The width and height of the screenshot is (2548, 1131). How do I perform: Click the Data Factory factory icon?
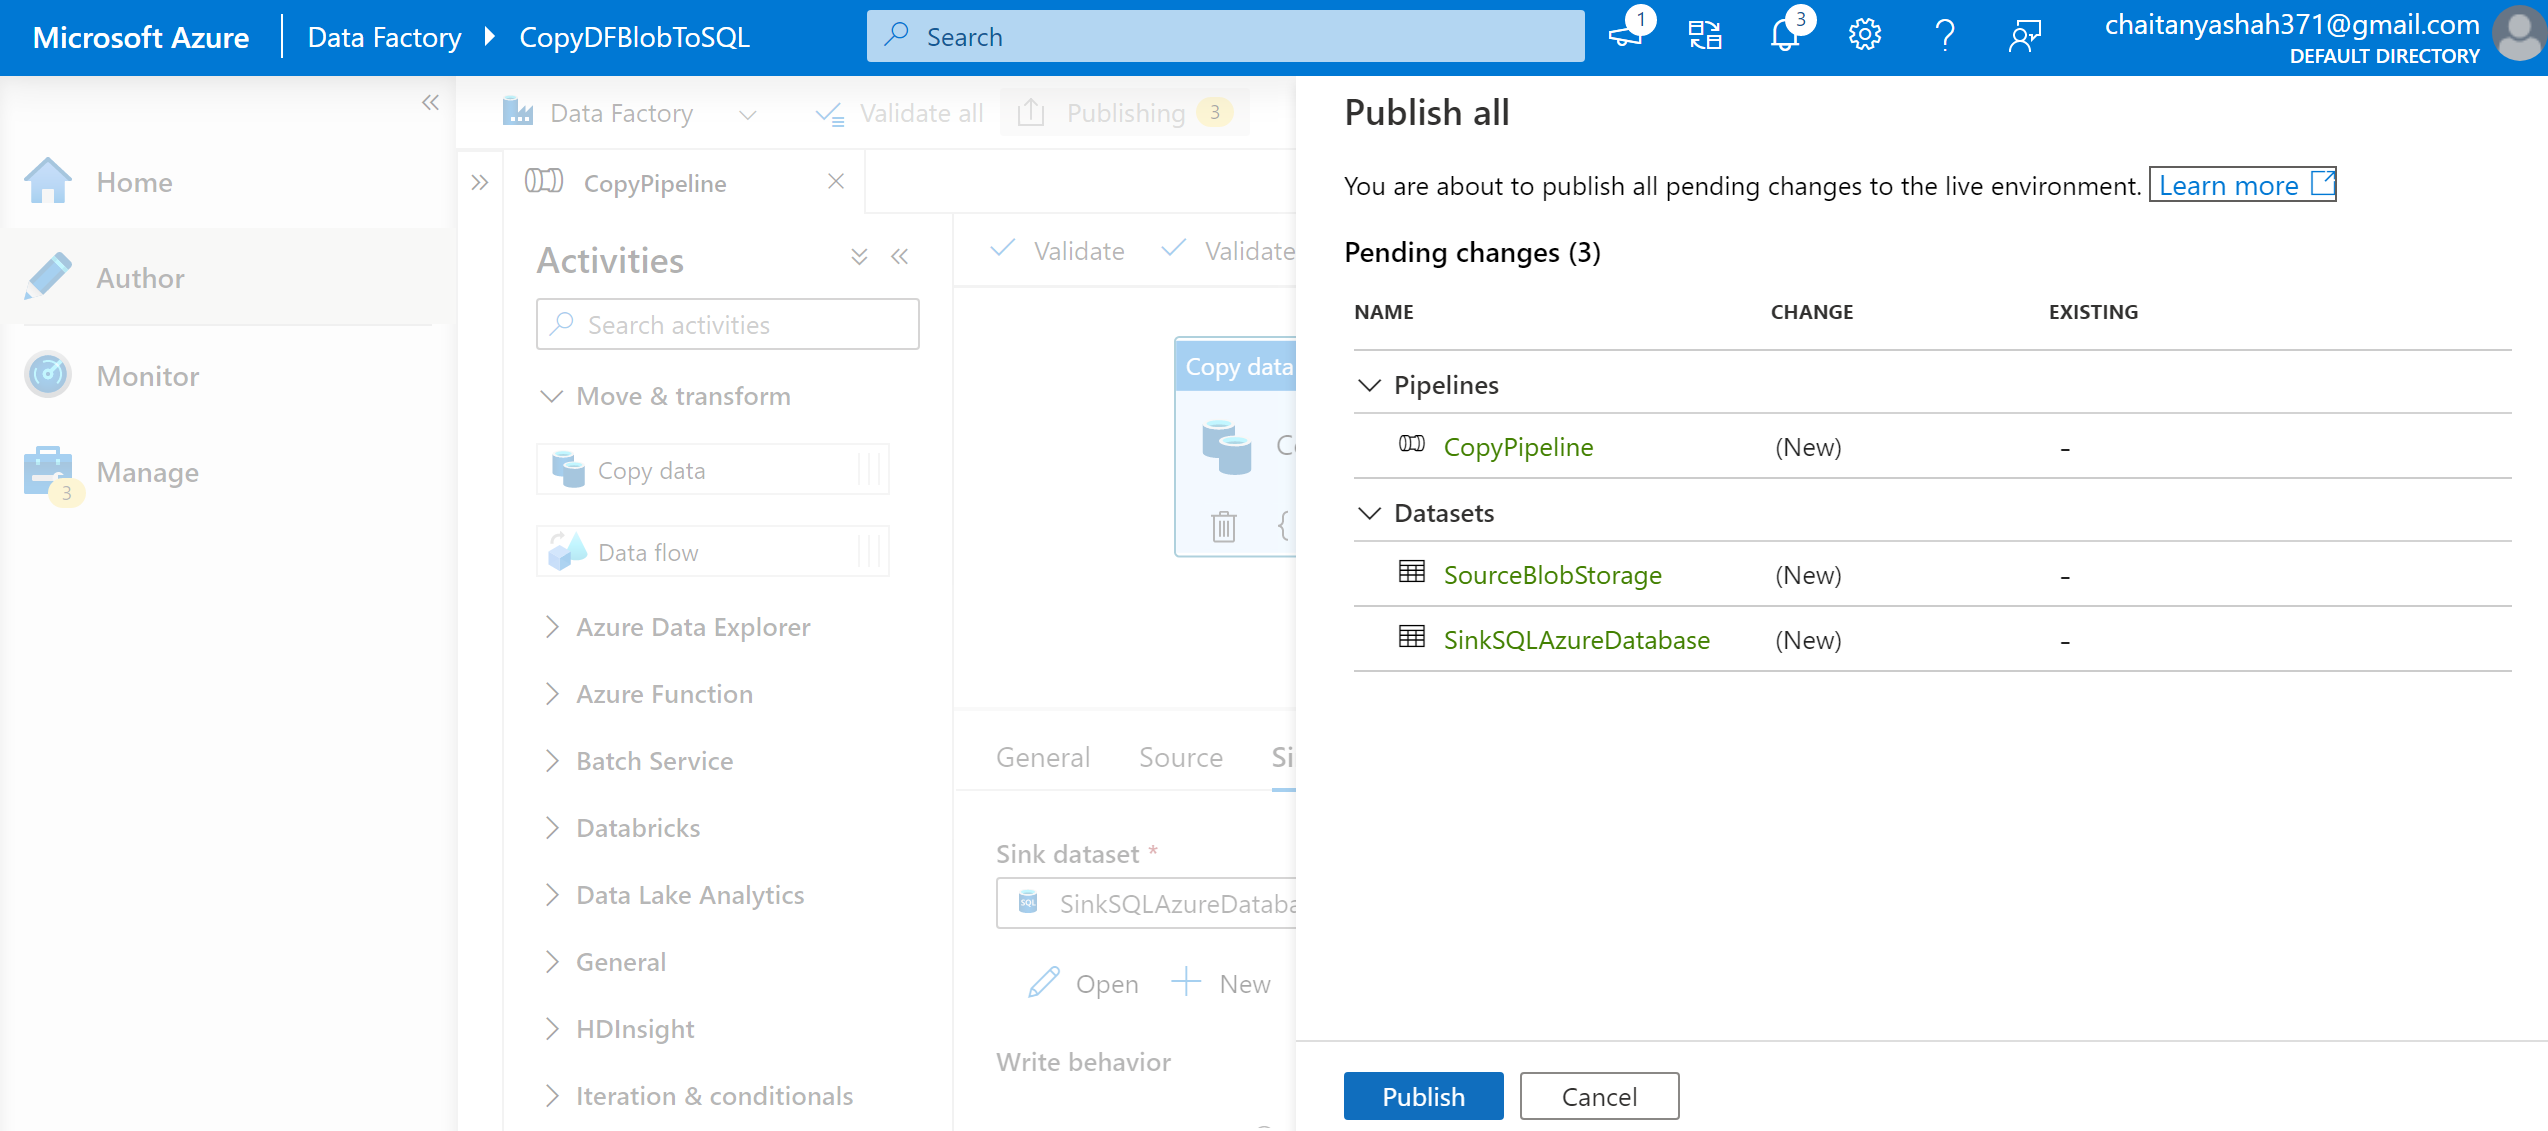tap(517, 111)
